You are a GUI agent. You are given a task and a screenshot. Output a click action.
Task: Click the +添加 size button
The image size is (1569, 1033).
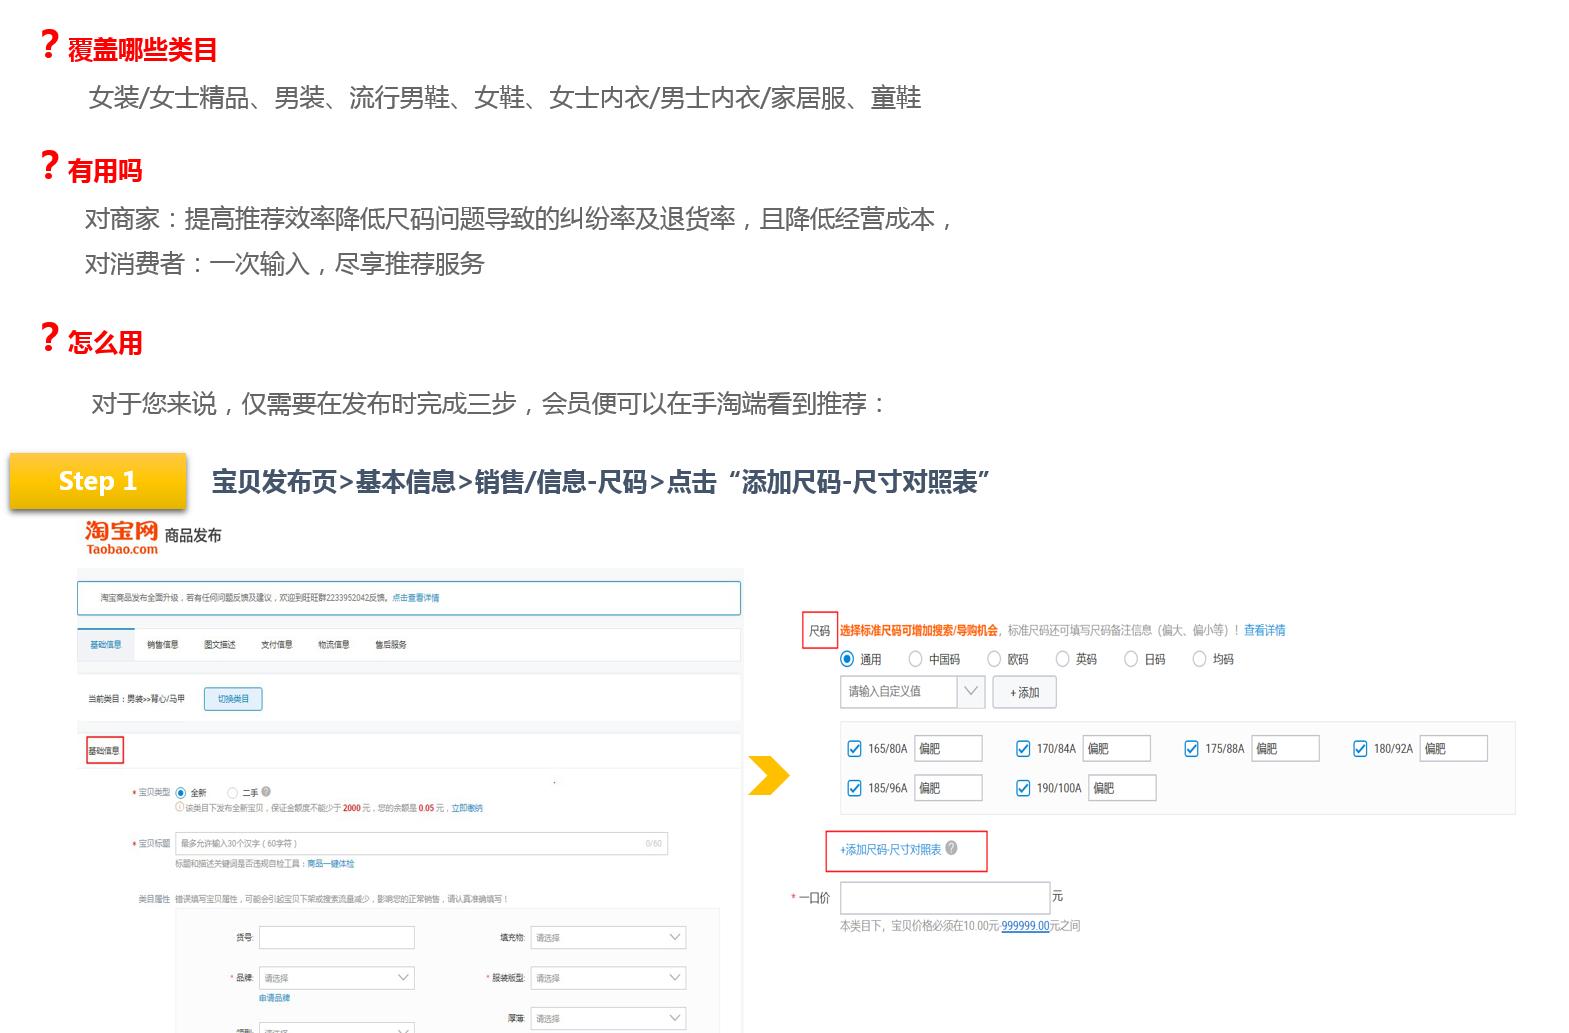pyautogui.click(x=1024, y=692)
